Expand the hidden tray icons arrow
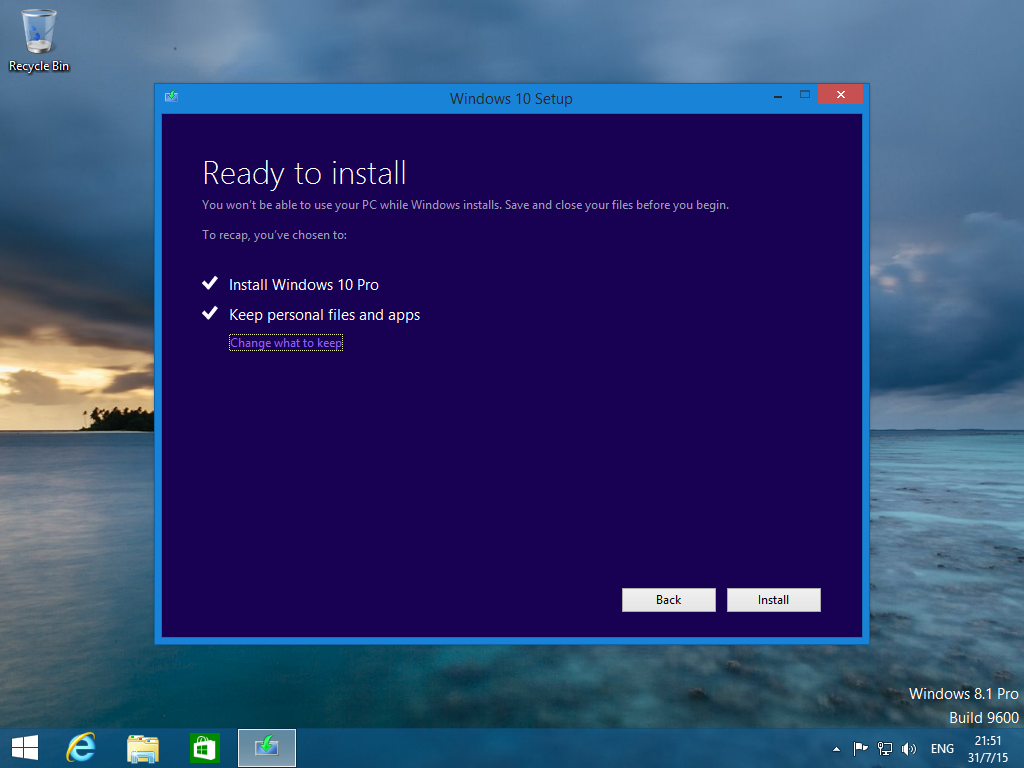 (x=836, y=749)
